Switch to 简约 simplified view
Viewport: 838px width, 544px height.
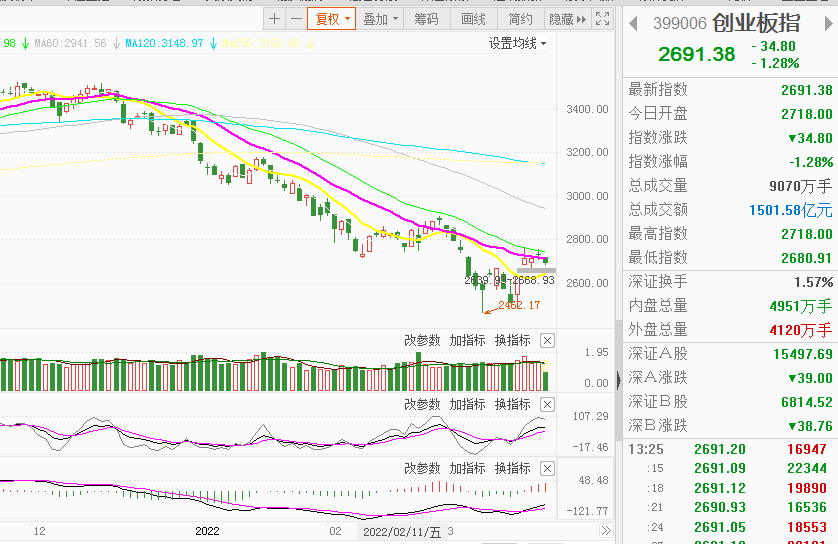pos(521,19)
